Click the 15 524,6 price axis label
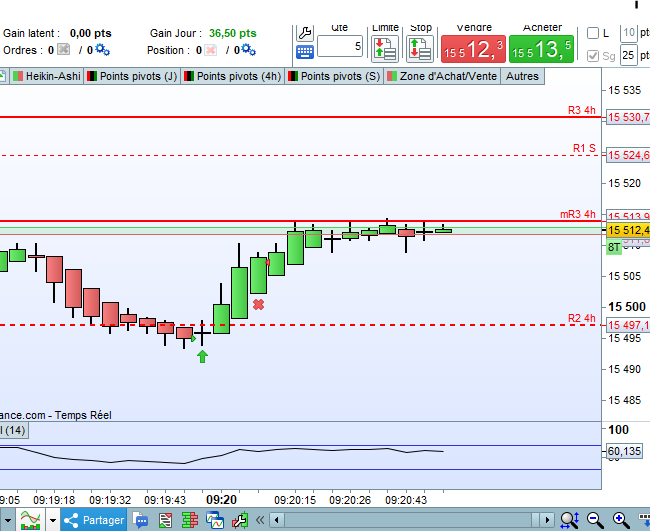 coord(628,155)
